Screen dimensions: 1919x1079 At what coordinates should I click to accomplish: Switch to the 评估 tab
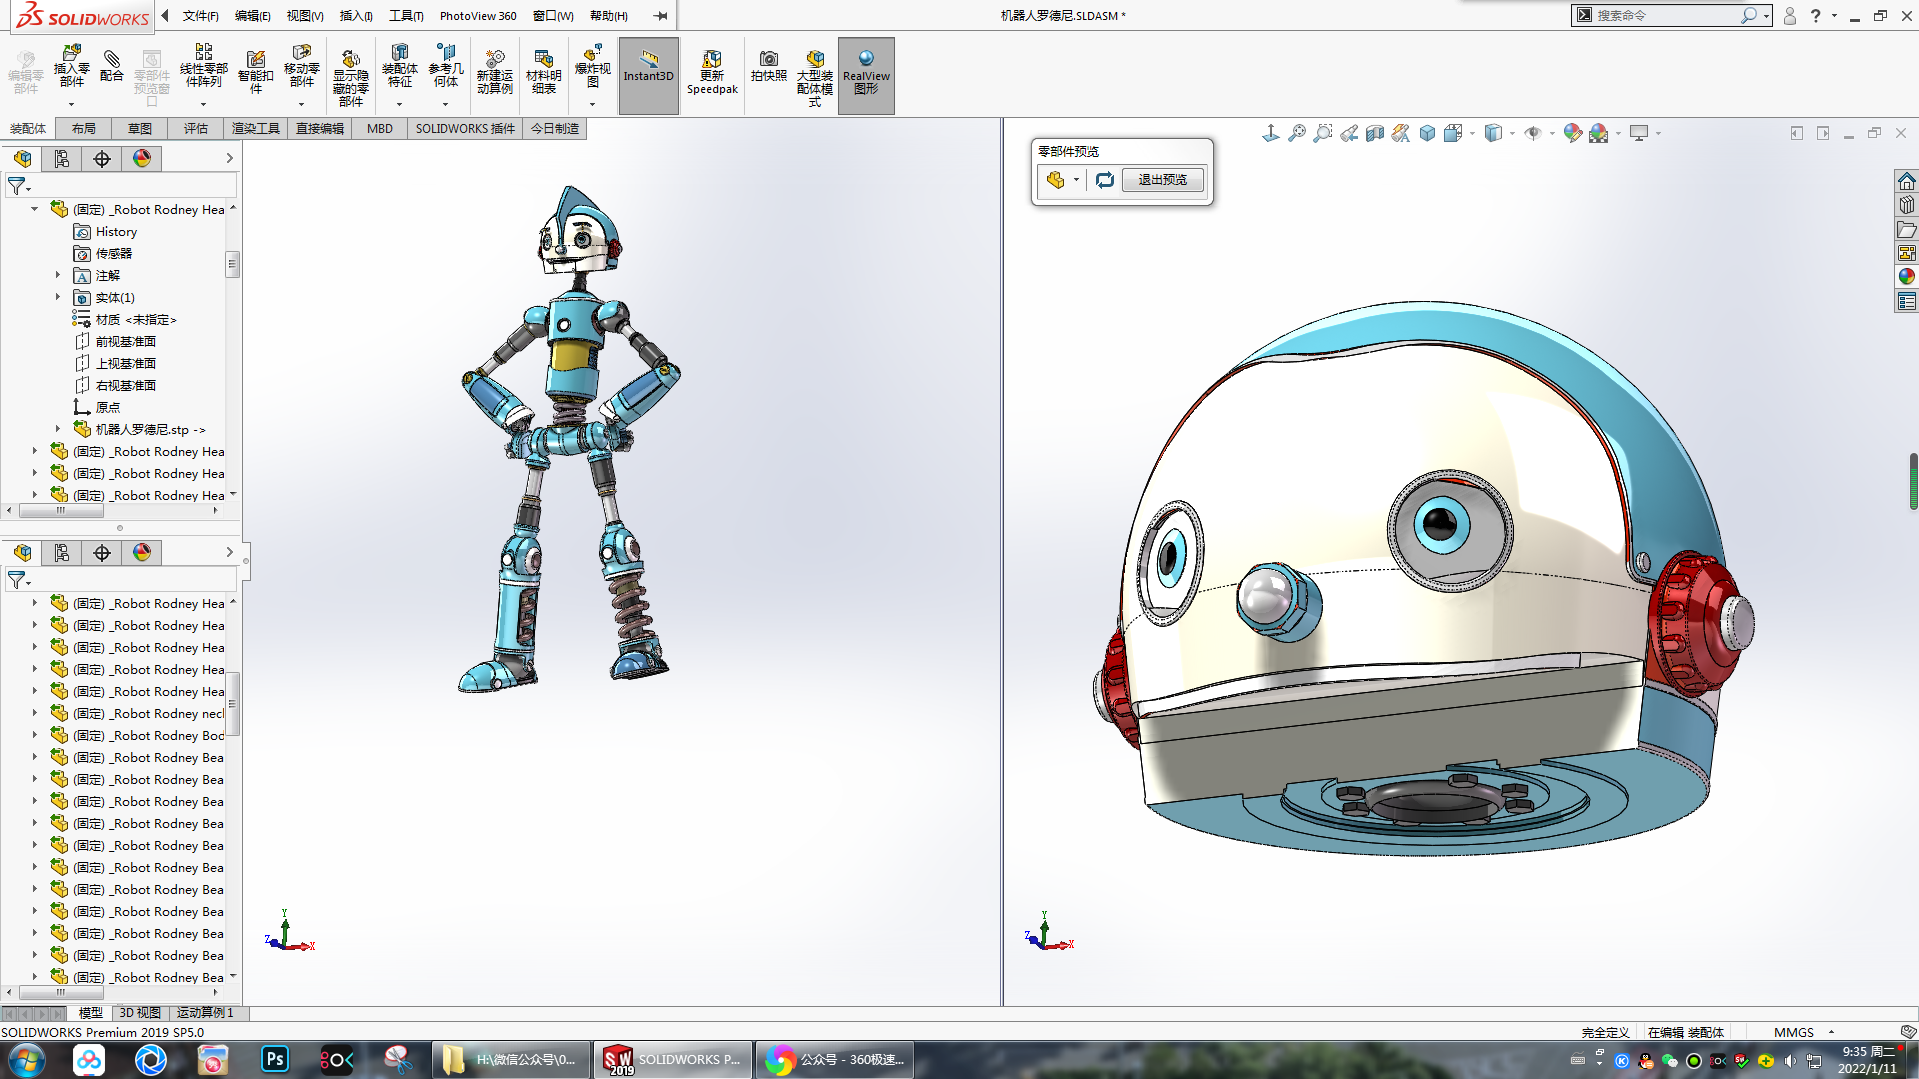point(196,128)
